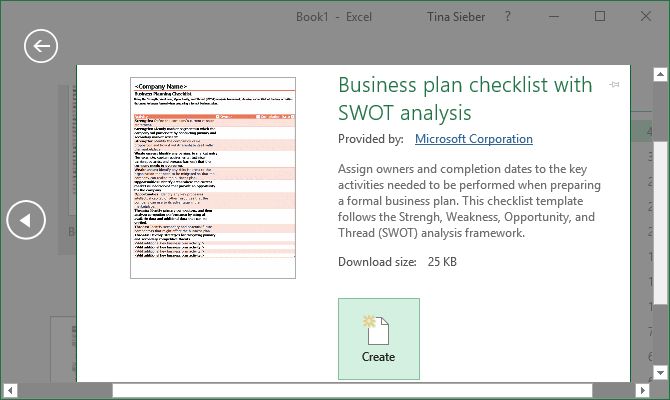Click the template description paragraph
670x400 pixels.
469,201
